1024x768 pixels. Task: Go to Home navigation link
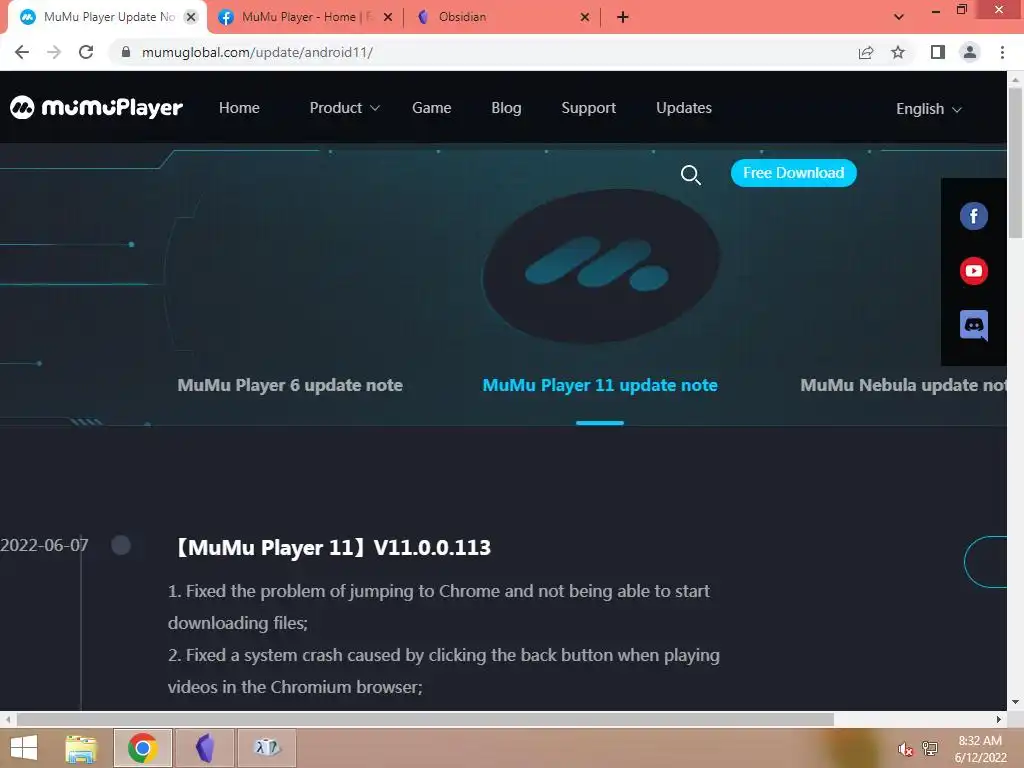(239, 108)
